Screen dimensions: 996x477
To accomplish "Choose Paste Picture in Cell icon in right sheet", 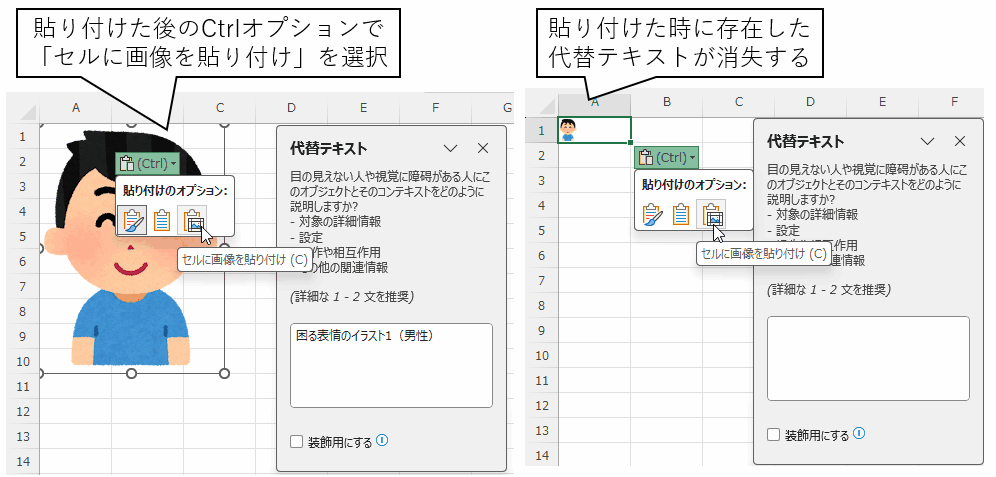I will pos(710,214).
